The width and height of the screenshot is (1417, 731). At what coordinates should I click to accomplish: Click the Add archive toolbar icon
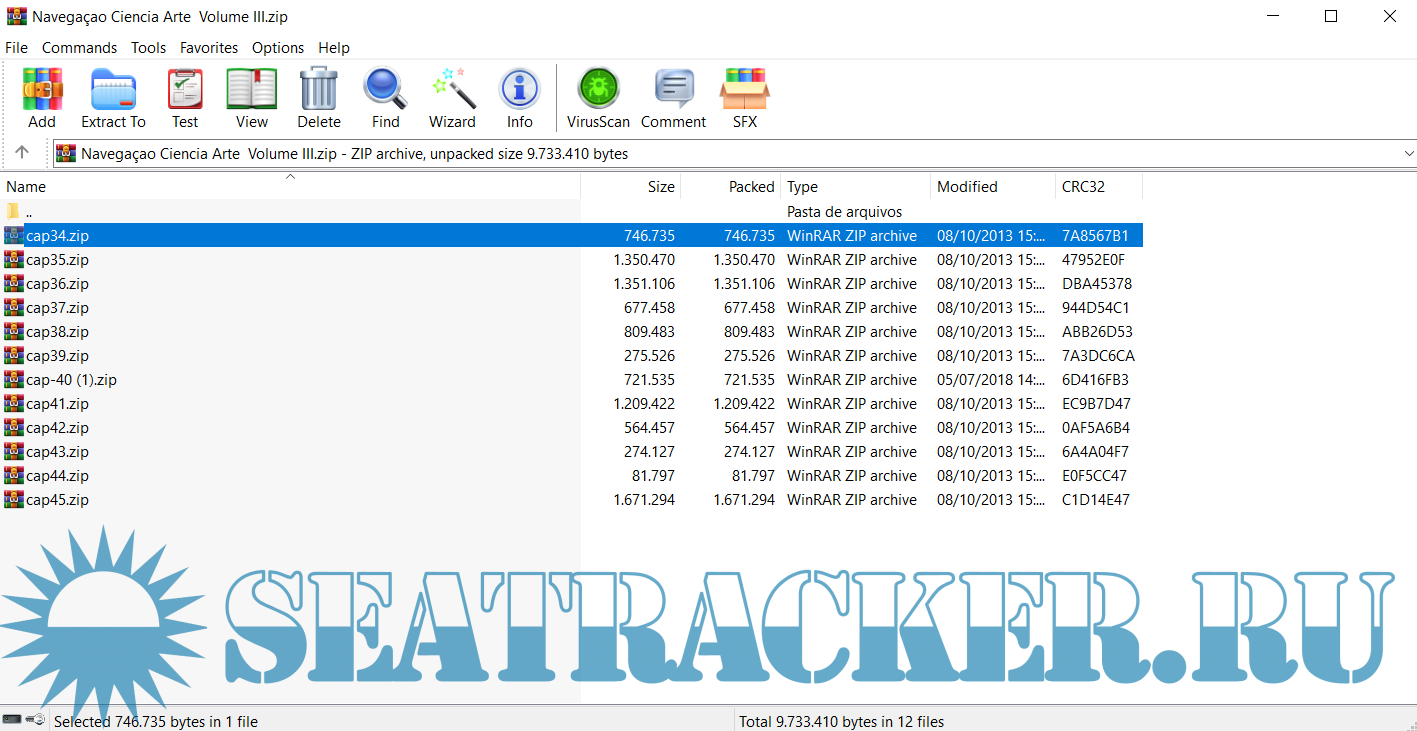(42, 98)
